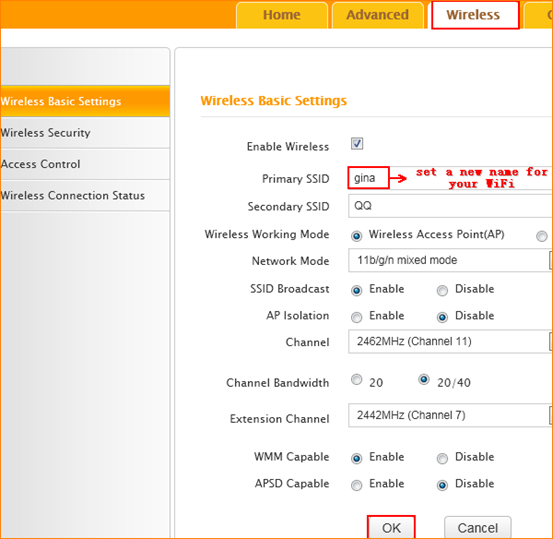Disable SSID Broadcast radio option

[x=442, y=290]
